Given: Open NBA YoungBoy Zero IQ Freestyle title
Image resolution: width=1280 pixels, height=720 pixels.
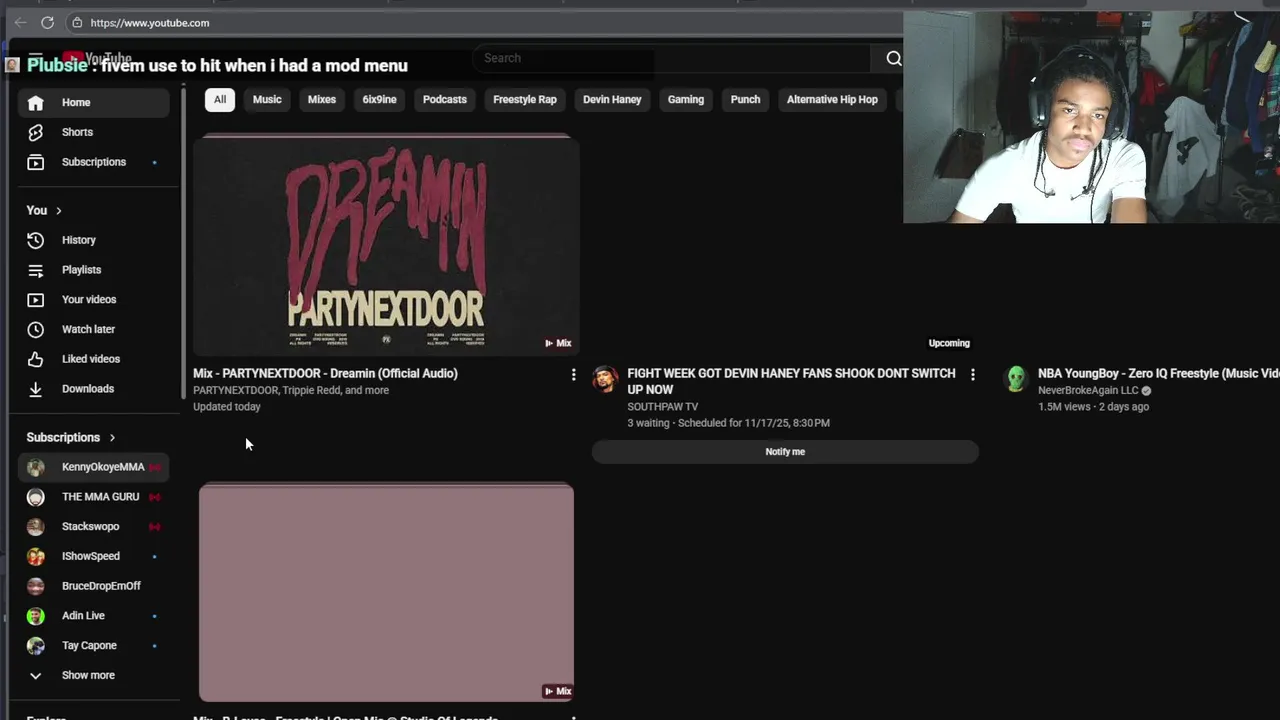Looking at the screenshot, I should tap(1158, 373).
